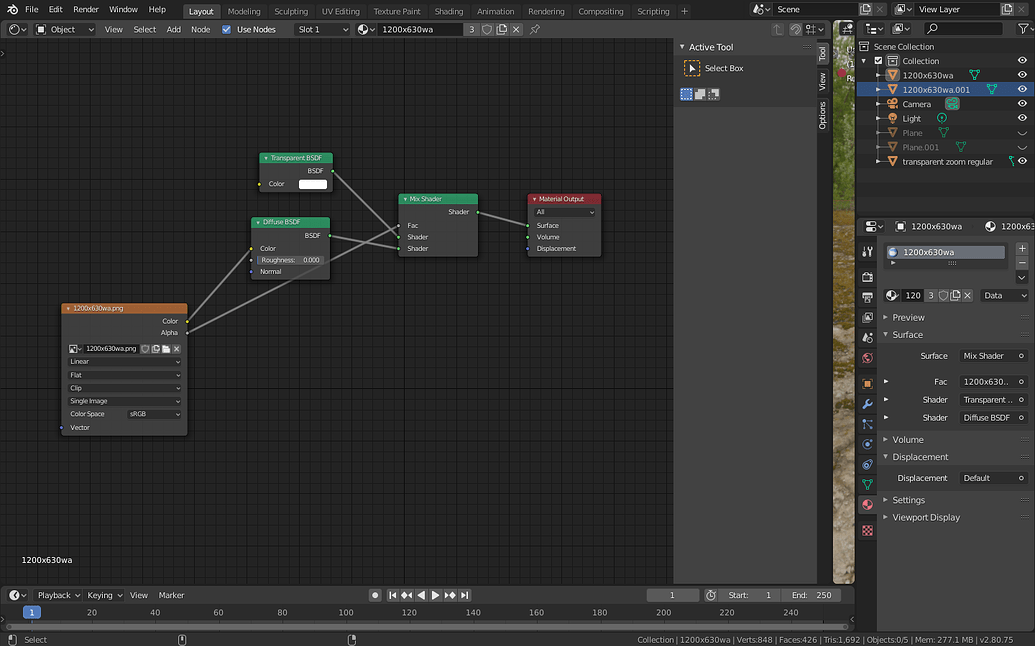1035x646 pixels.
Task: Jump to the timeline end frame button
Action: tap(465, 595)
